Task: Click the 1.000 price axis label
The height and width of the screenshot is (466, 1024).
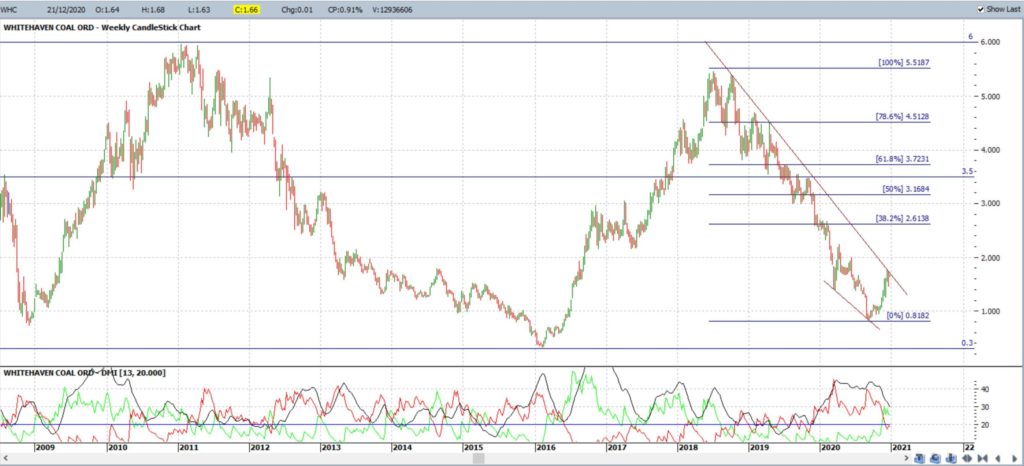Action: point(990,311)
